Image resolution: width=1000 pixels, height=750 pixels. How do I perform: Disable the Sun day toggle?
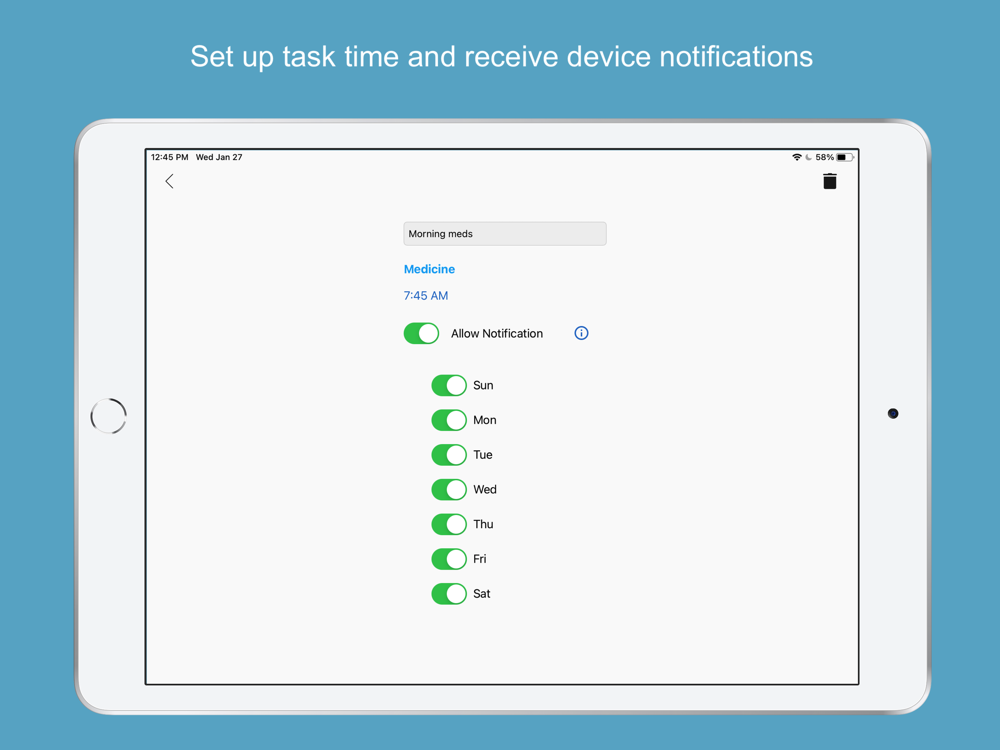tap(449, 385)
